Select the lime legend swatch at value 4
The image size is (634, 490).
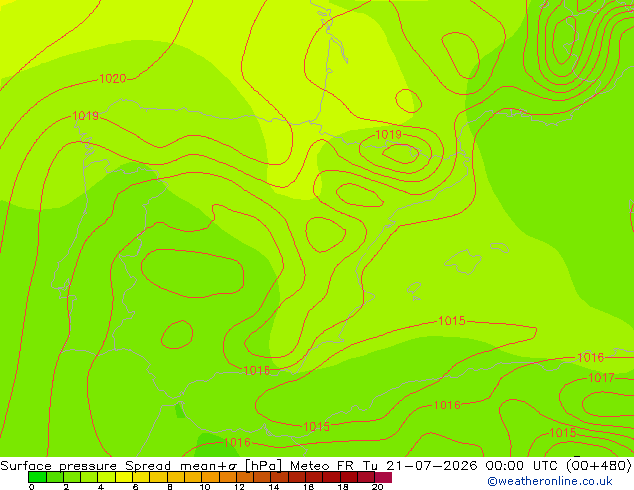tap(106, 477)
